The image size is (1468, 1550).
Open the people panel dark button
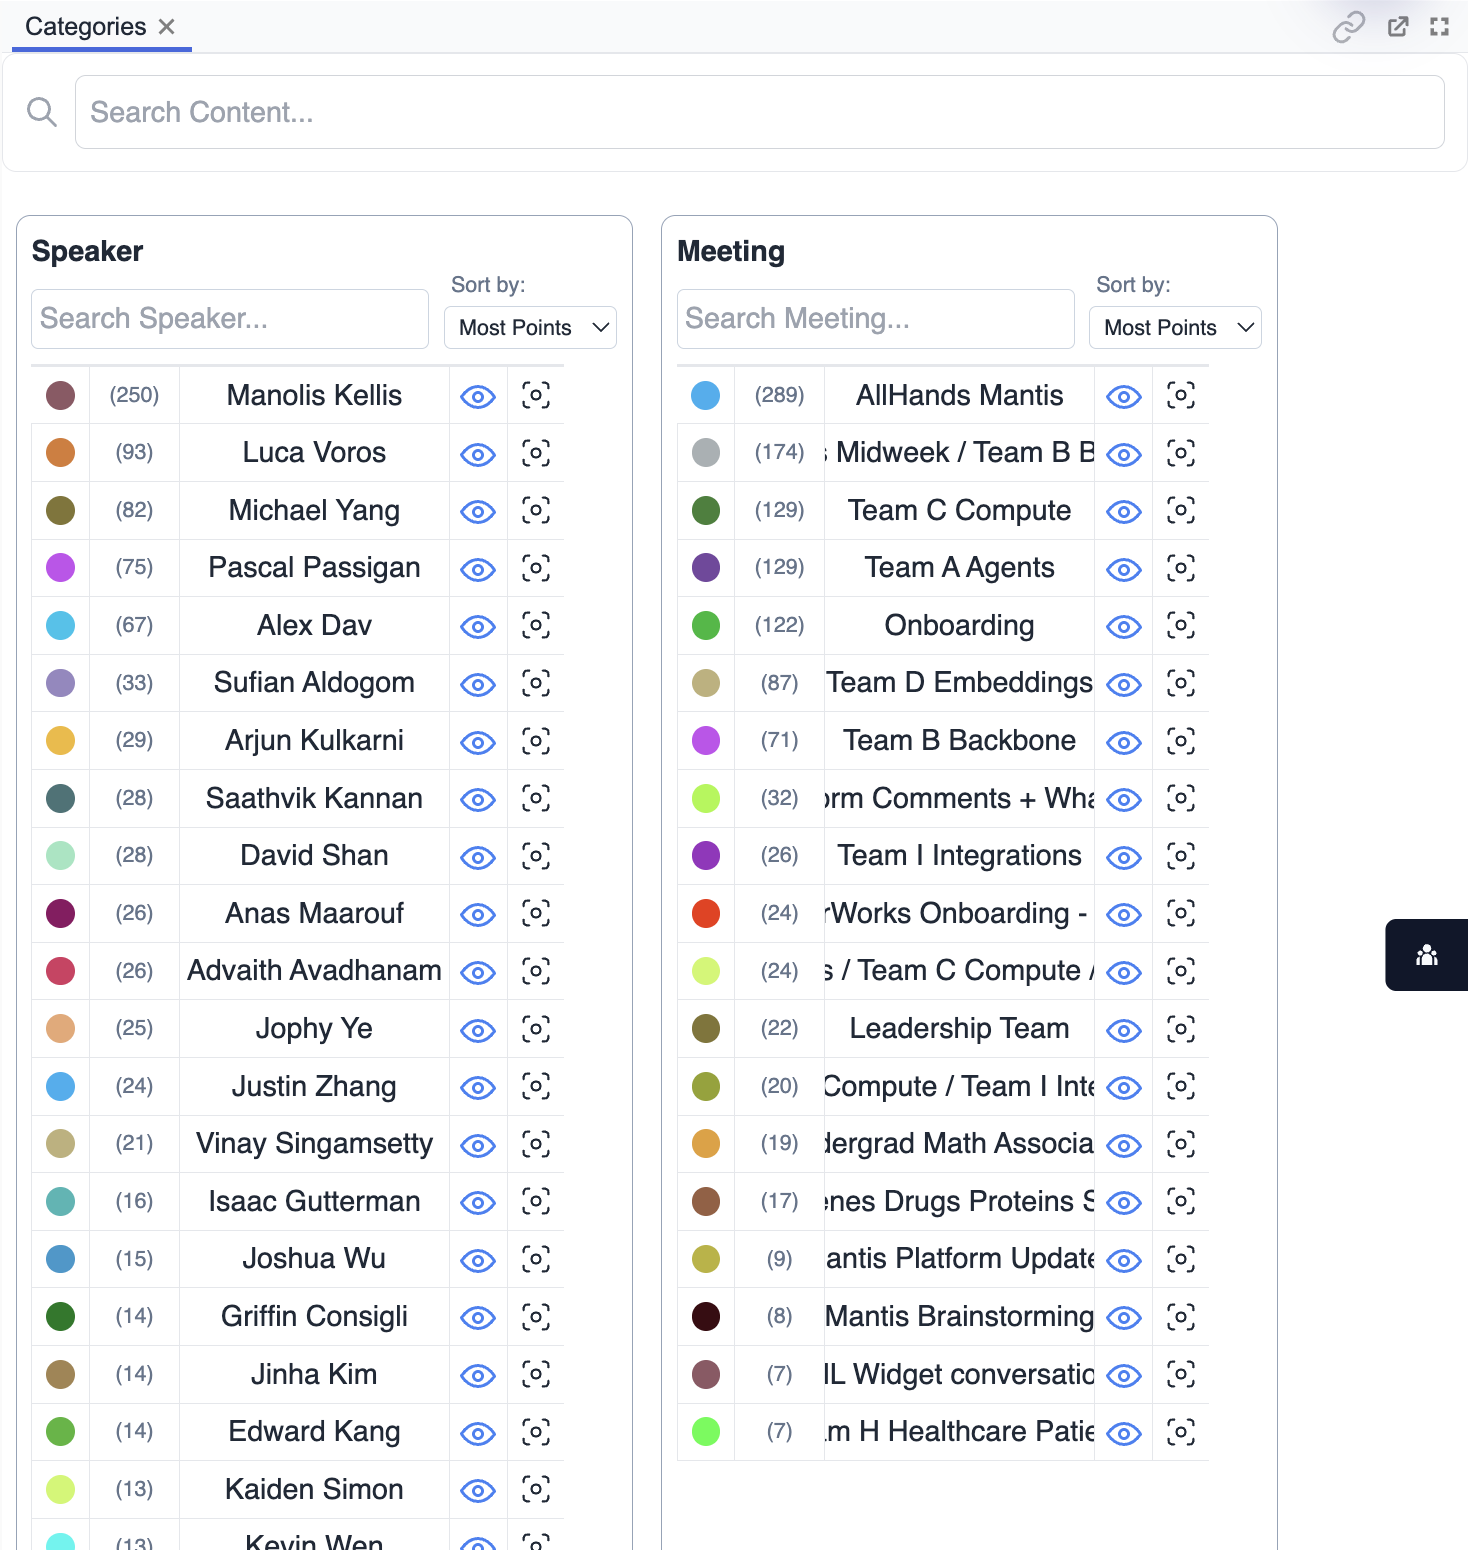coord(1426,955)
